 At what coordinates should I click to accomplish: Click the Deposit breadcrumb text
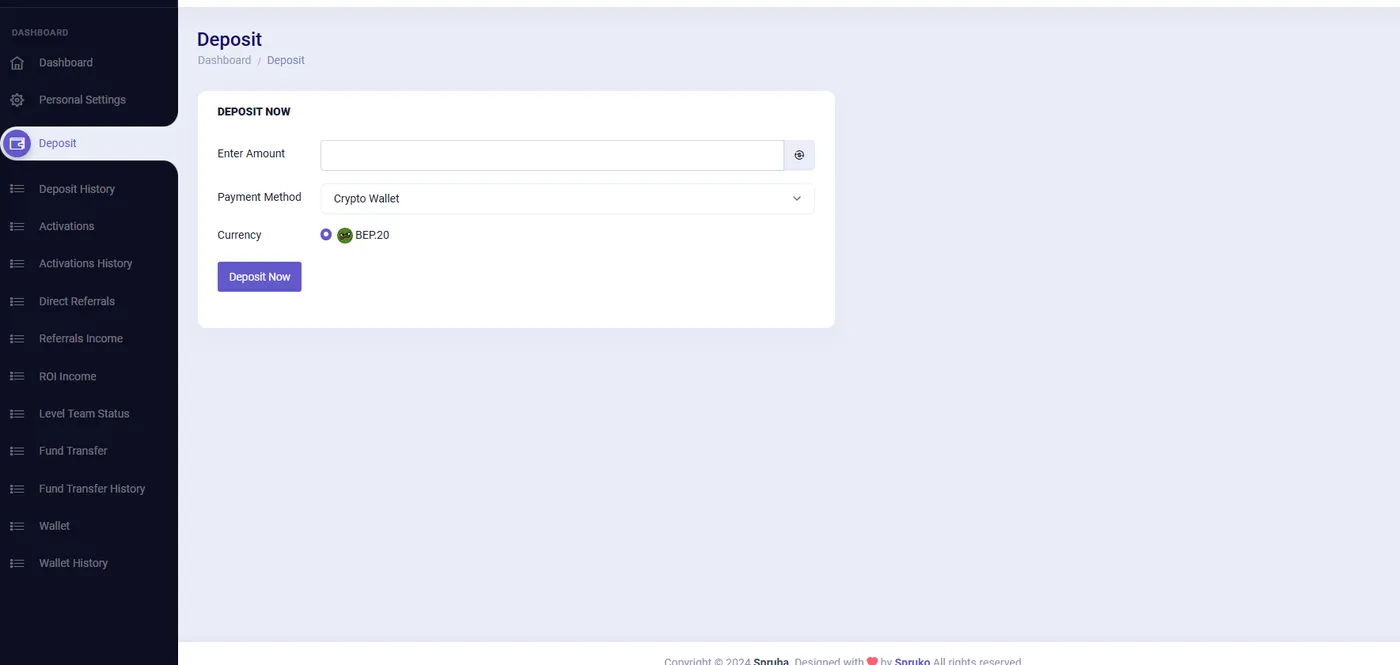click(286, 60)
